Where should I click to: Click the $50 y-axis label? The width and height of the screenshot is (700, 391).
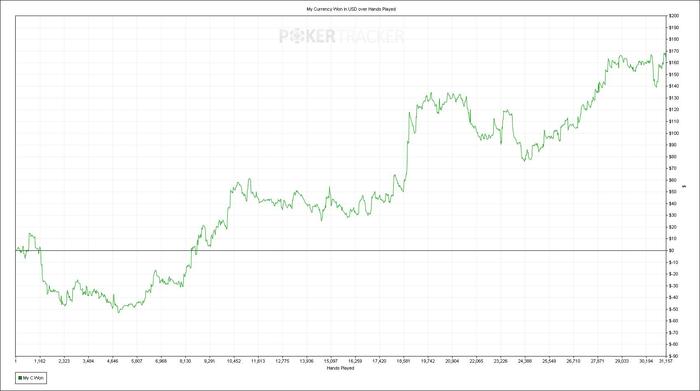pyautogui.click(x=673, y=191)
